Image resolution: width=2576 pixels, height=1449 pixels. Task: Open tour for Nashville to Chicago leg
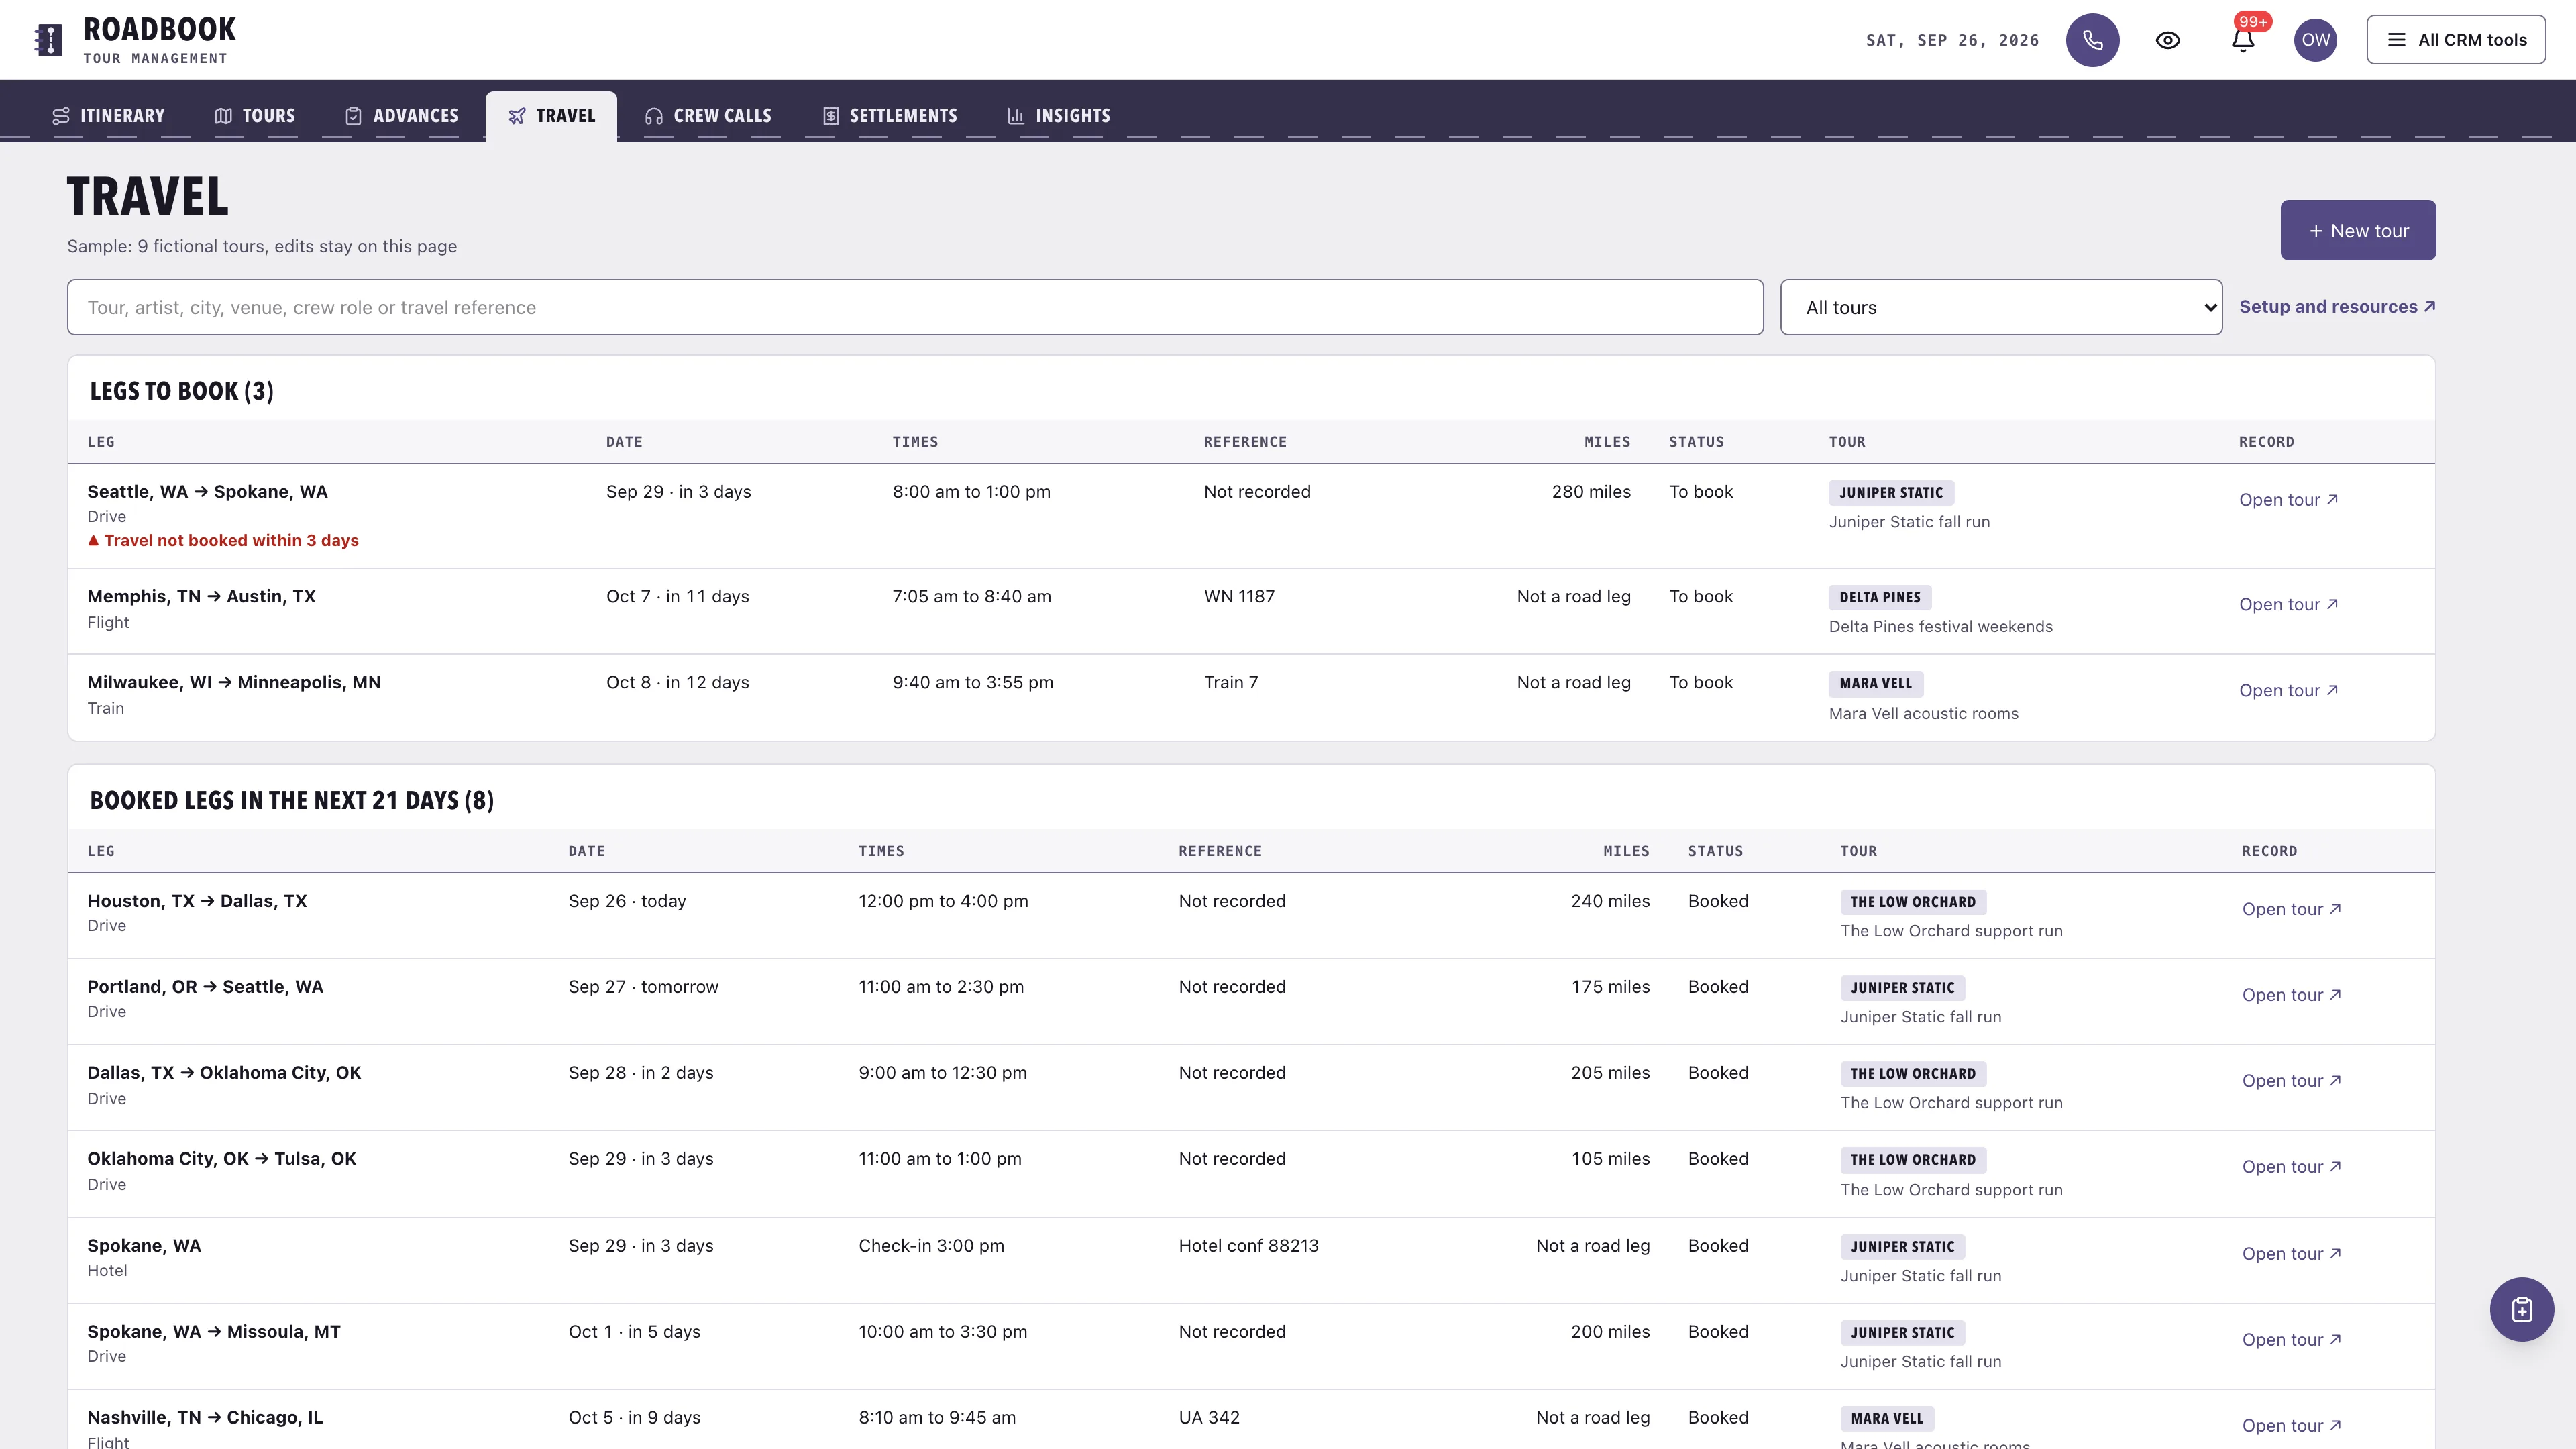(x=2291, y=1426)
